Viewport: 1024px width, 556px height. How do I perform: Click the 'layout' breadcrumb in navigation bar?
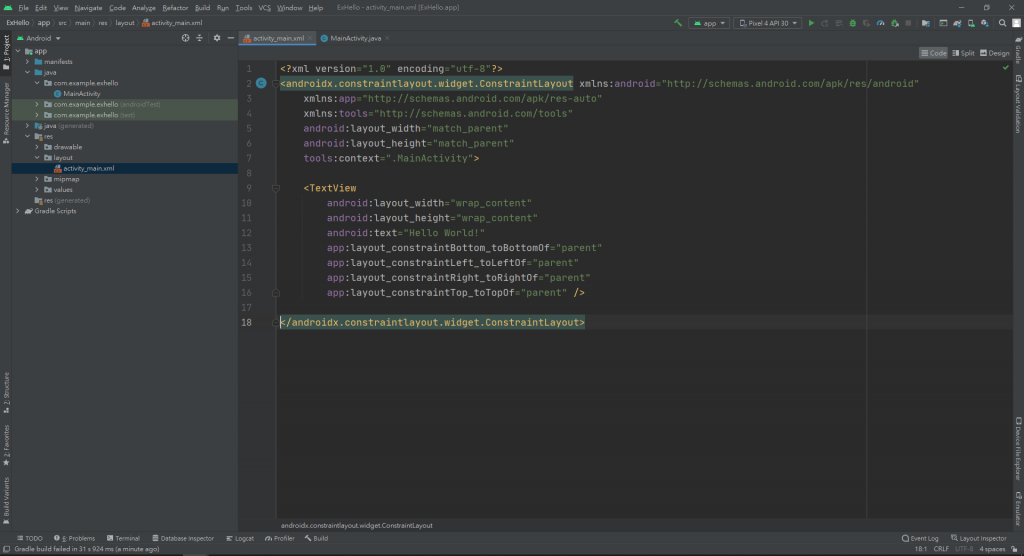[x=125, y=23]
